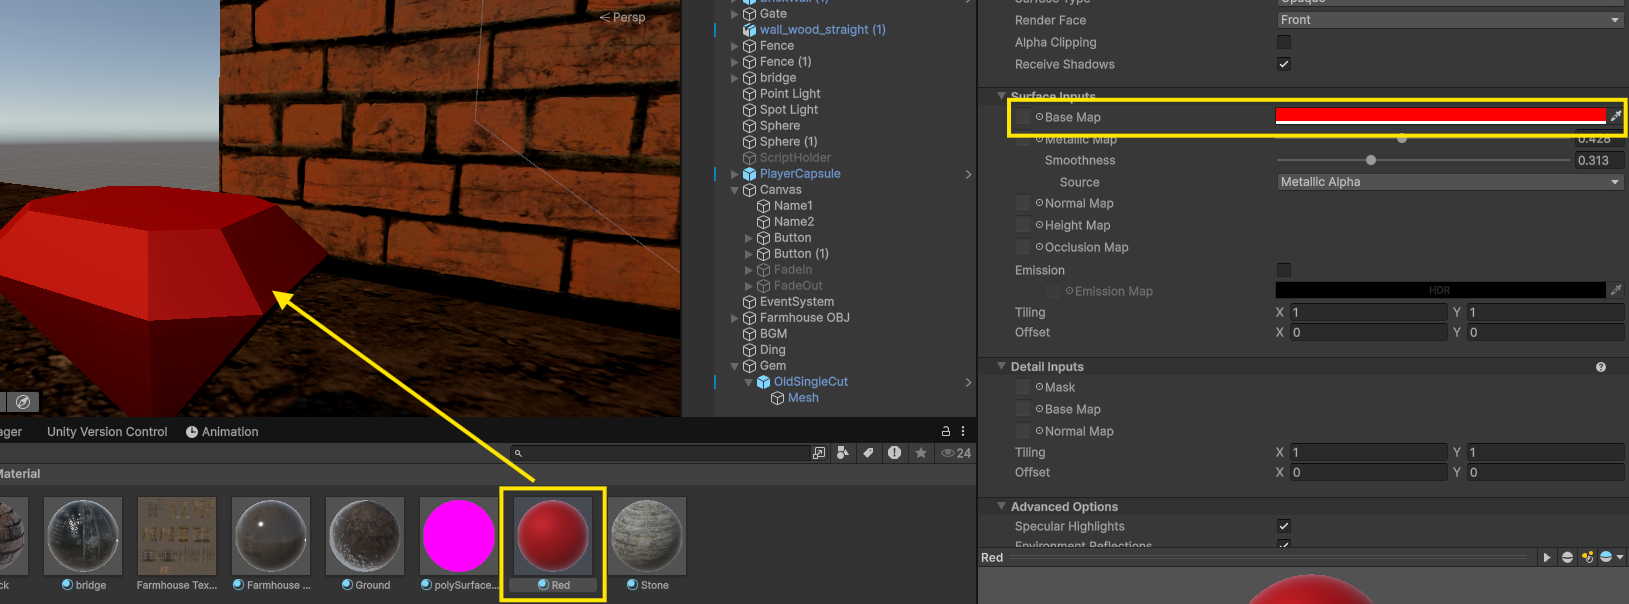Screen dimensions: 1629x604
Task: Click the Project search input field
Action: pos(660,453)
